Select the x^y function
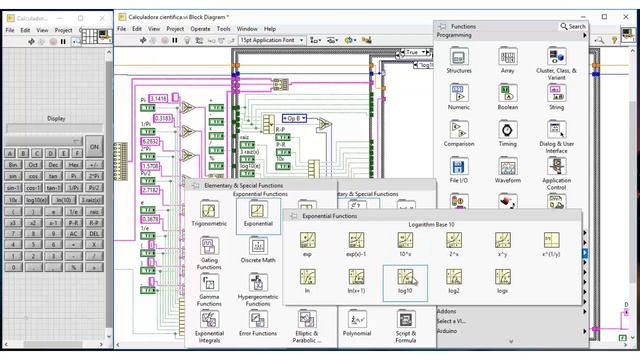The width and height of the screenshot is (640, 360). pos(502,244)
